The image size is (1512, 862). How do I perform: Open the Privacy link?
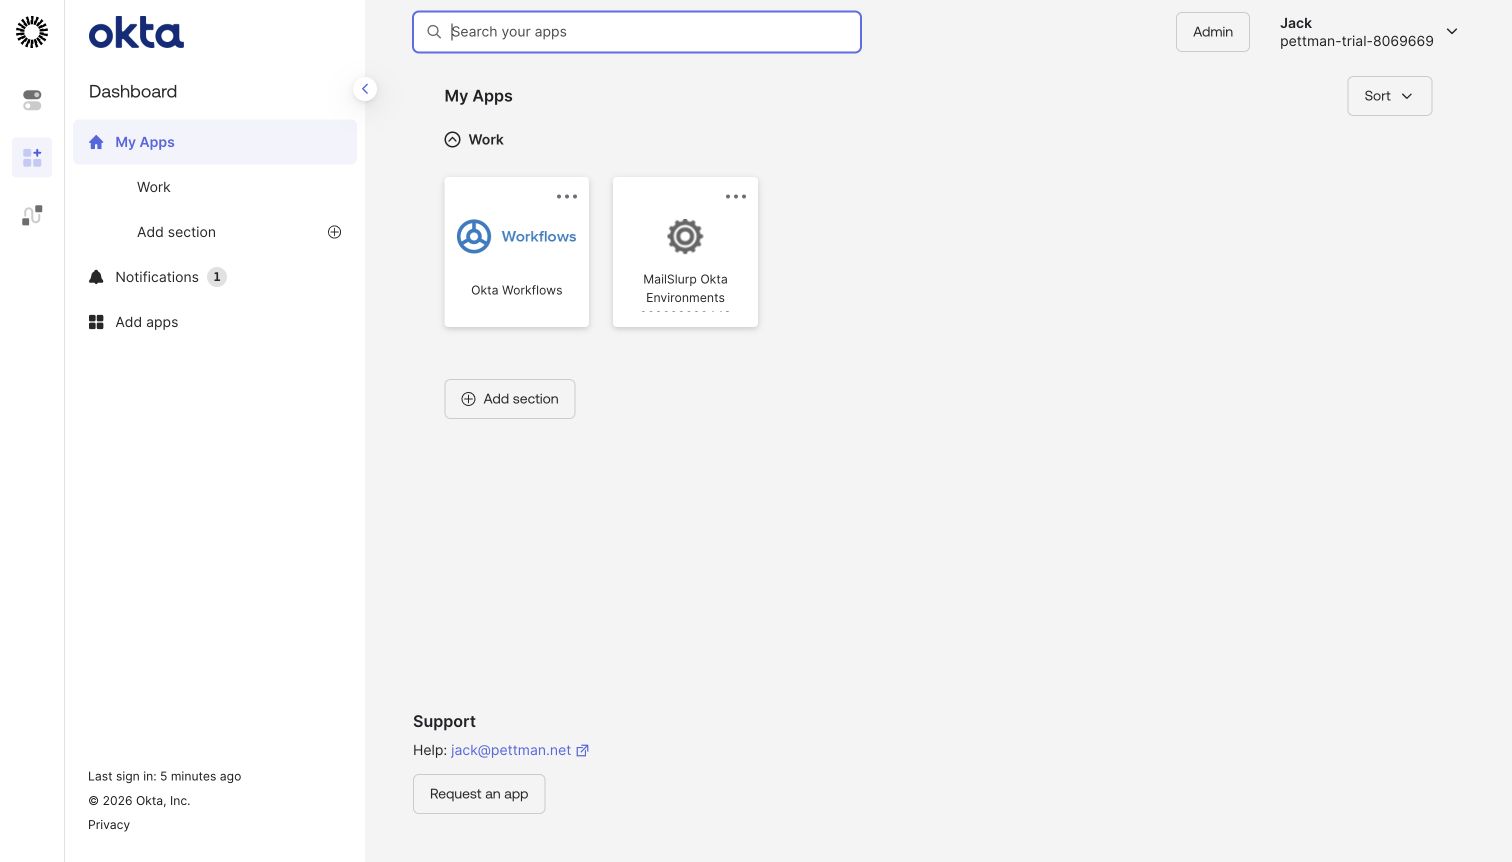109,825
